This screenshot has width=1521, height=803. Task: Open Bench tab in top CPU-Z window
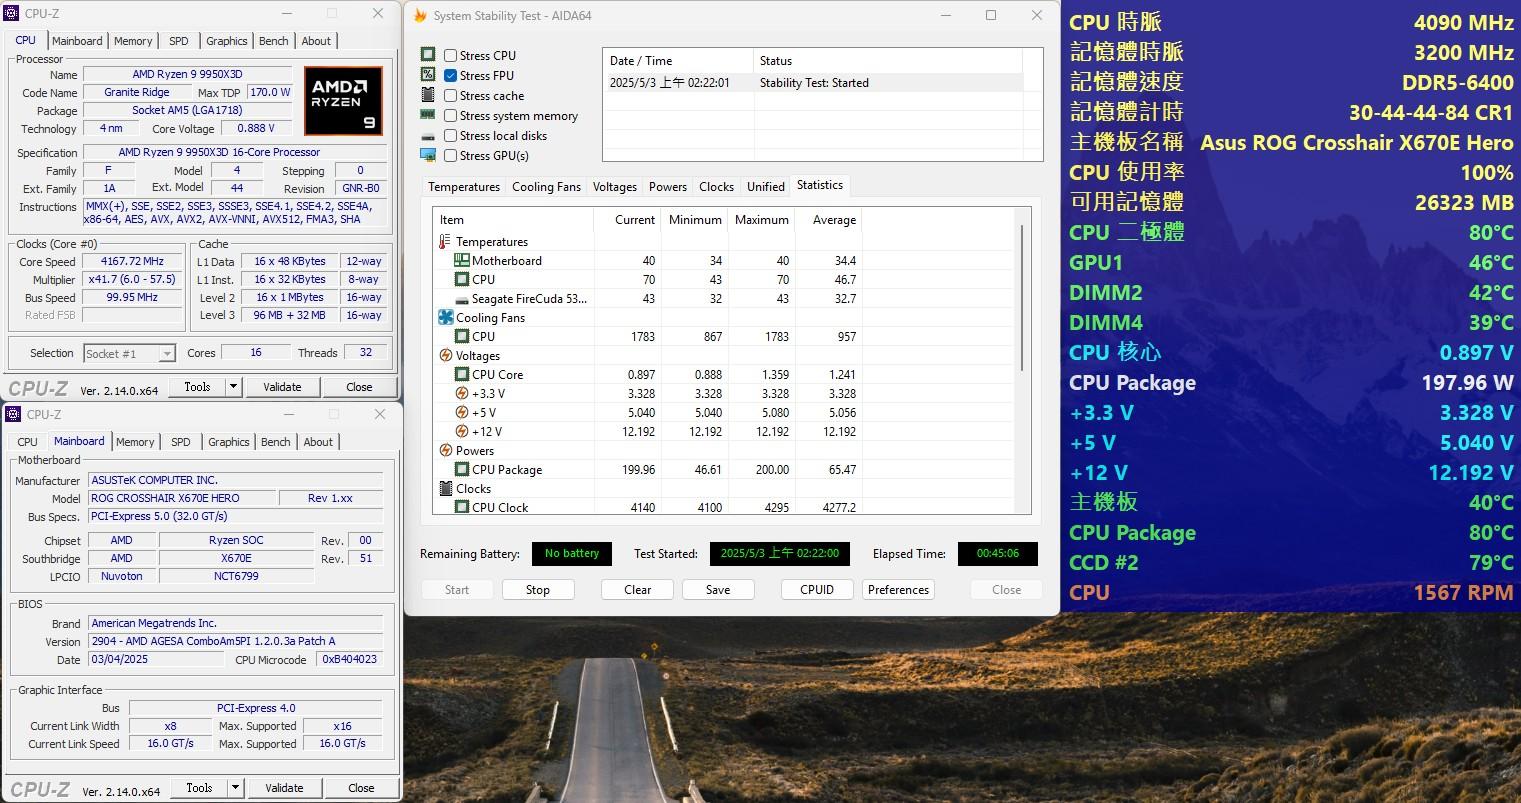point(274,41)
